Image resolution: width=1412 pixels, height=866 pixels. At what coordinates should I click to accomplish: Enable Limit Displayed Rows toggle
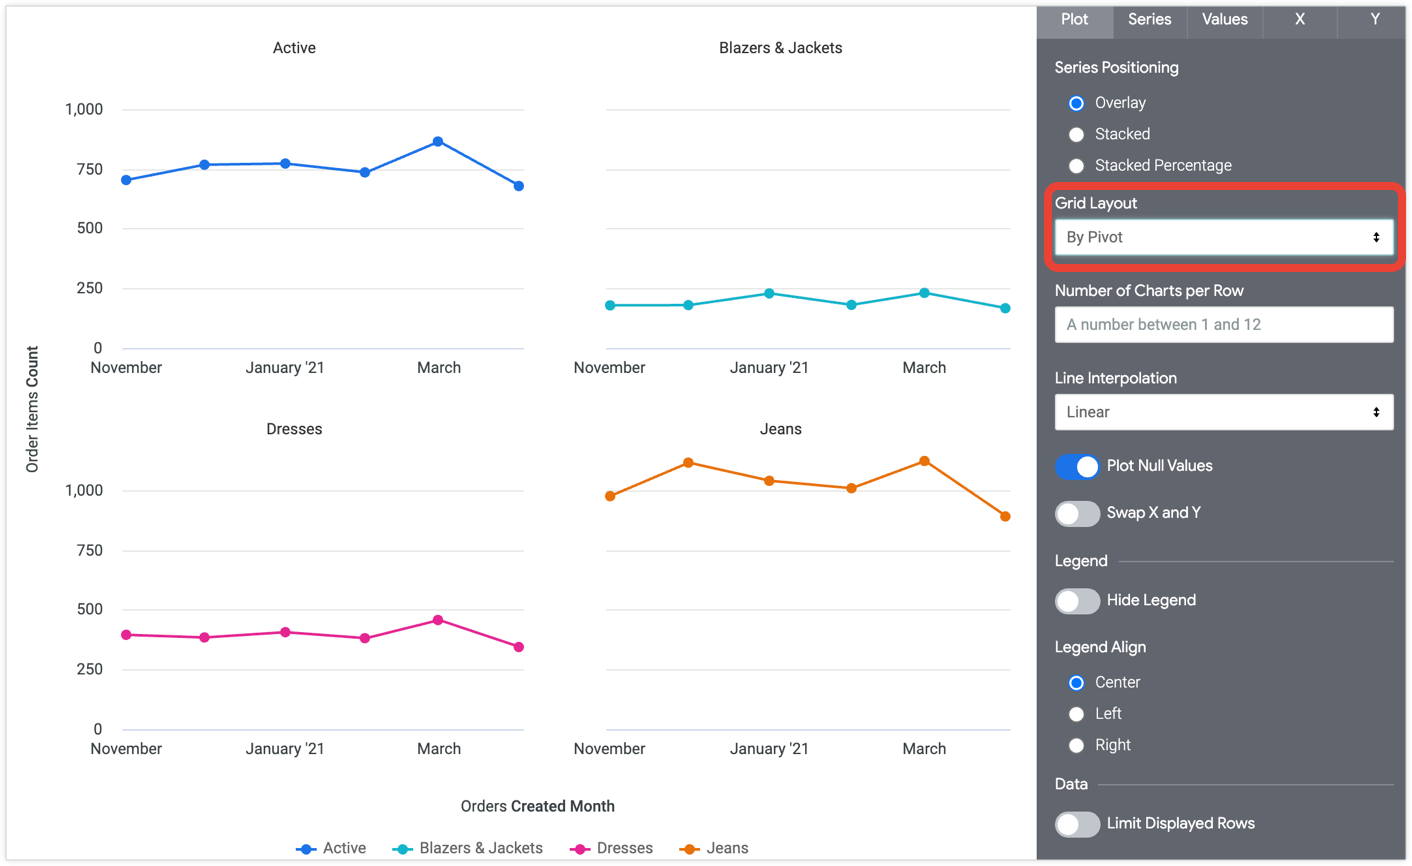pyautogui.click(x=1077, y=824)
